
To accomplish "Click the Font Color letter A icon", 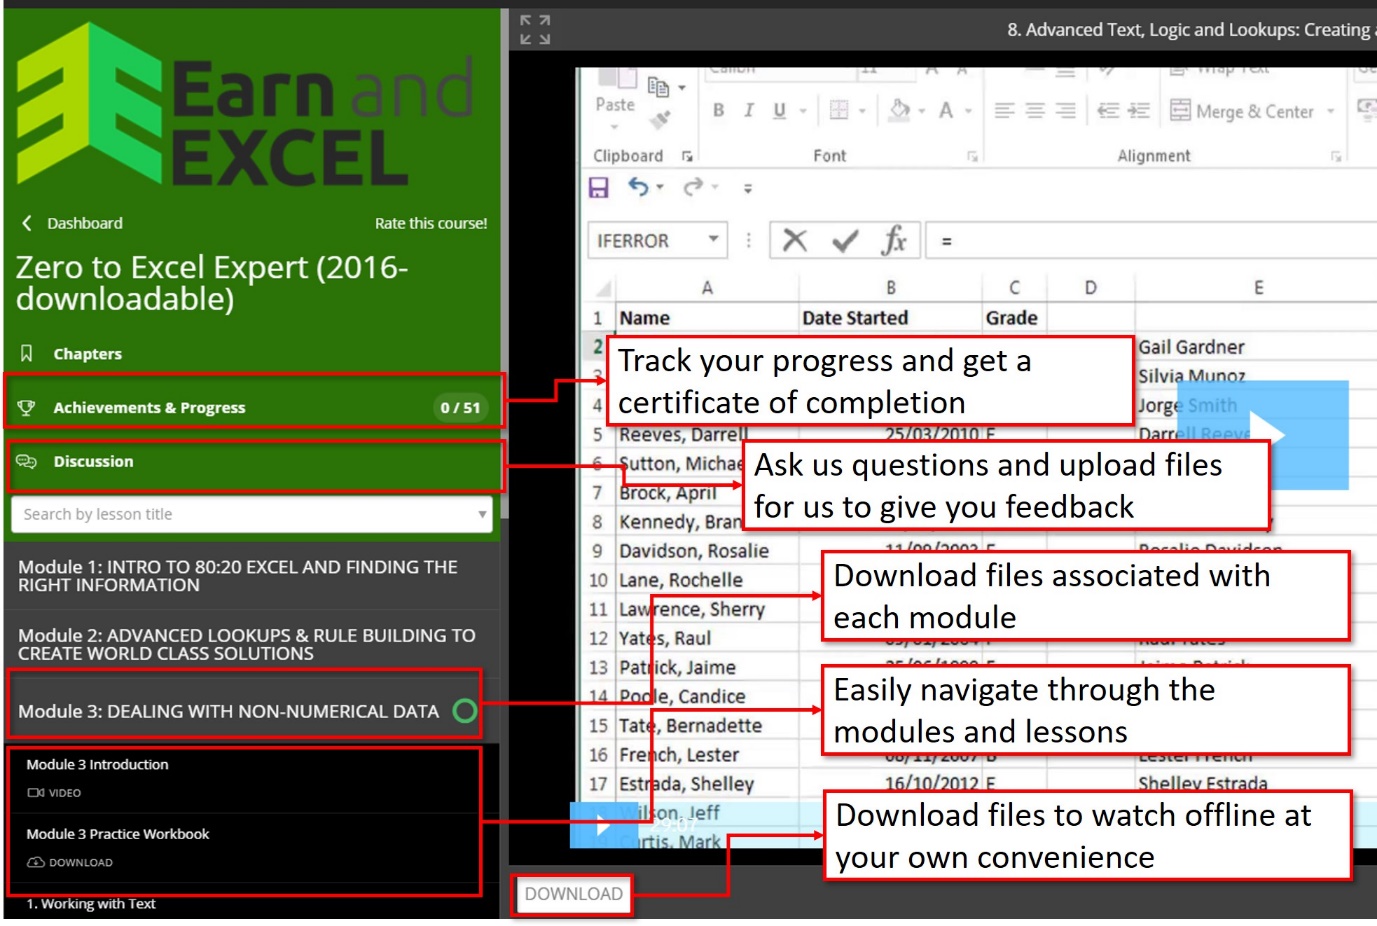I will (945, 110).
